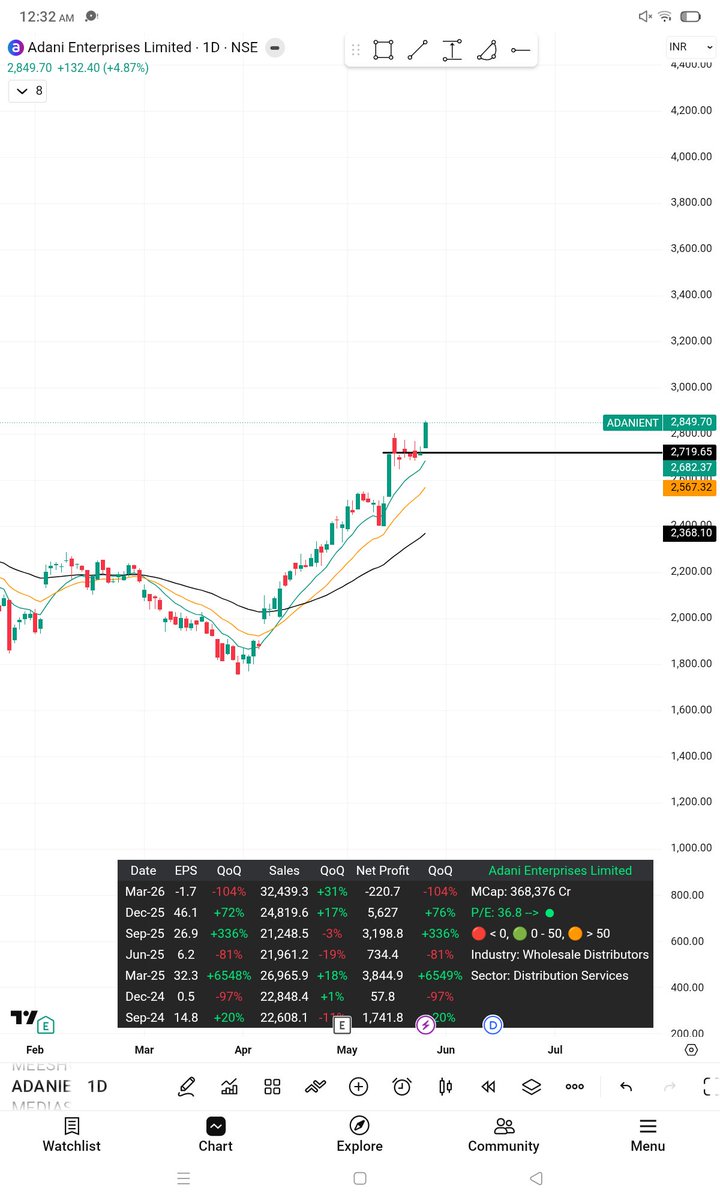This screenshot has width=720, height=1200.
Task: Tap the Android back navigation button
Action: [536, 1179]
